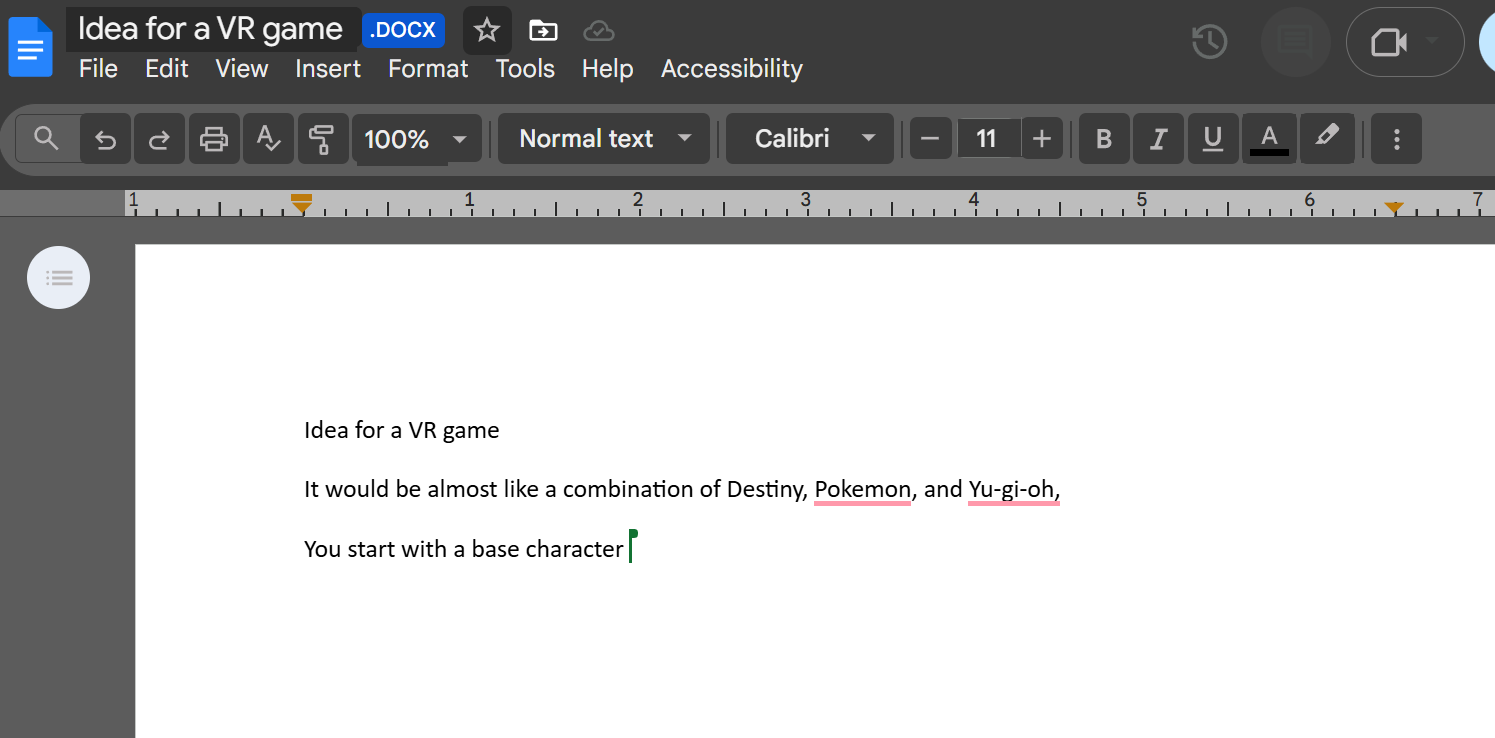The image size is (1495, 738).
Task: Open the Format menu
Action: pyautogui.click(x=428, y=68)
